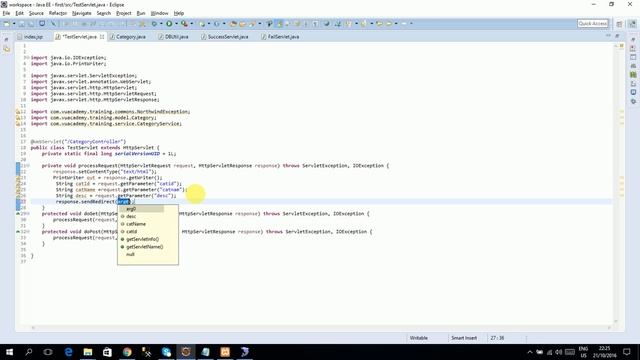The width and height of the screenshot is (640, 360).
Task: Collapse the doPost method fold marker
Action: coord(28,231)
